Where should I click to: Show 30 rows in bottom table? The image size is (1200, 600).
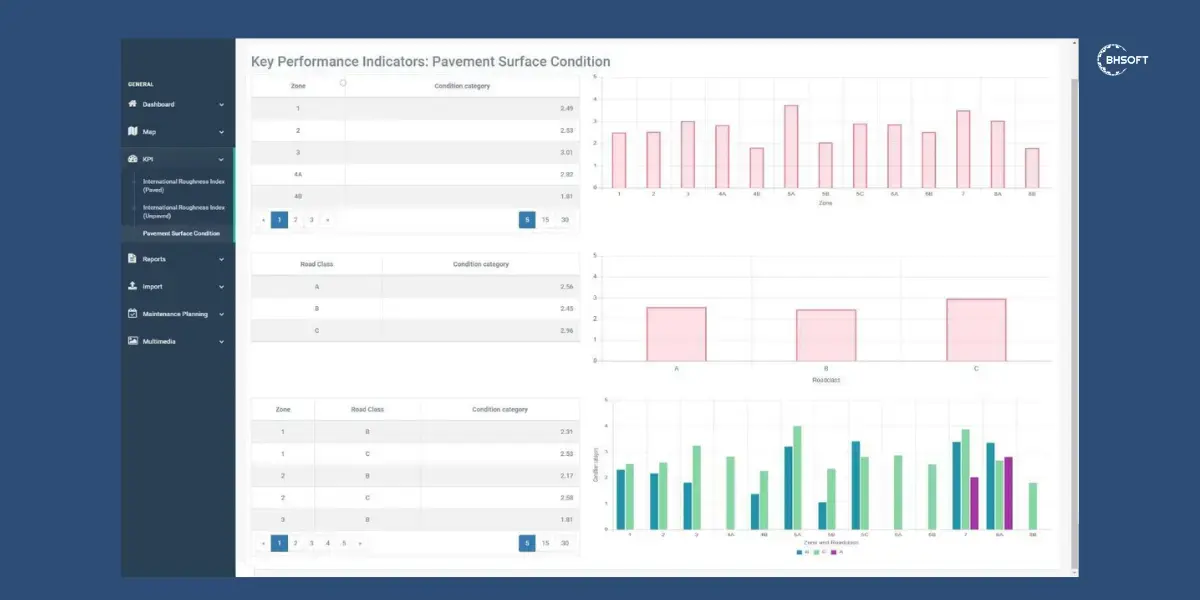pyautogui.click(x=565, y=543)
